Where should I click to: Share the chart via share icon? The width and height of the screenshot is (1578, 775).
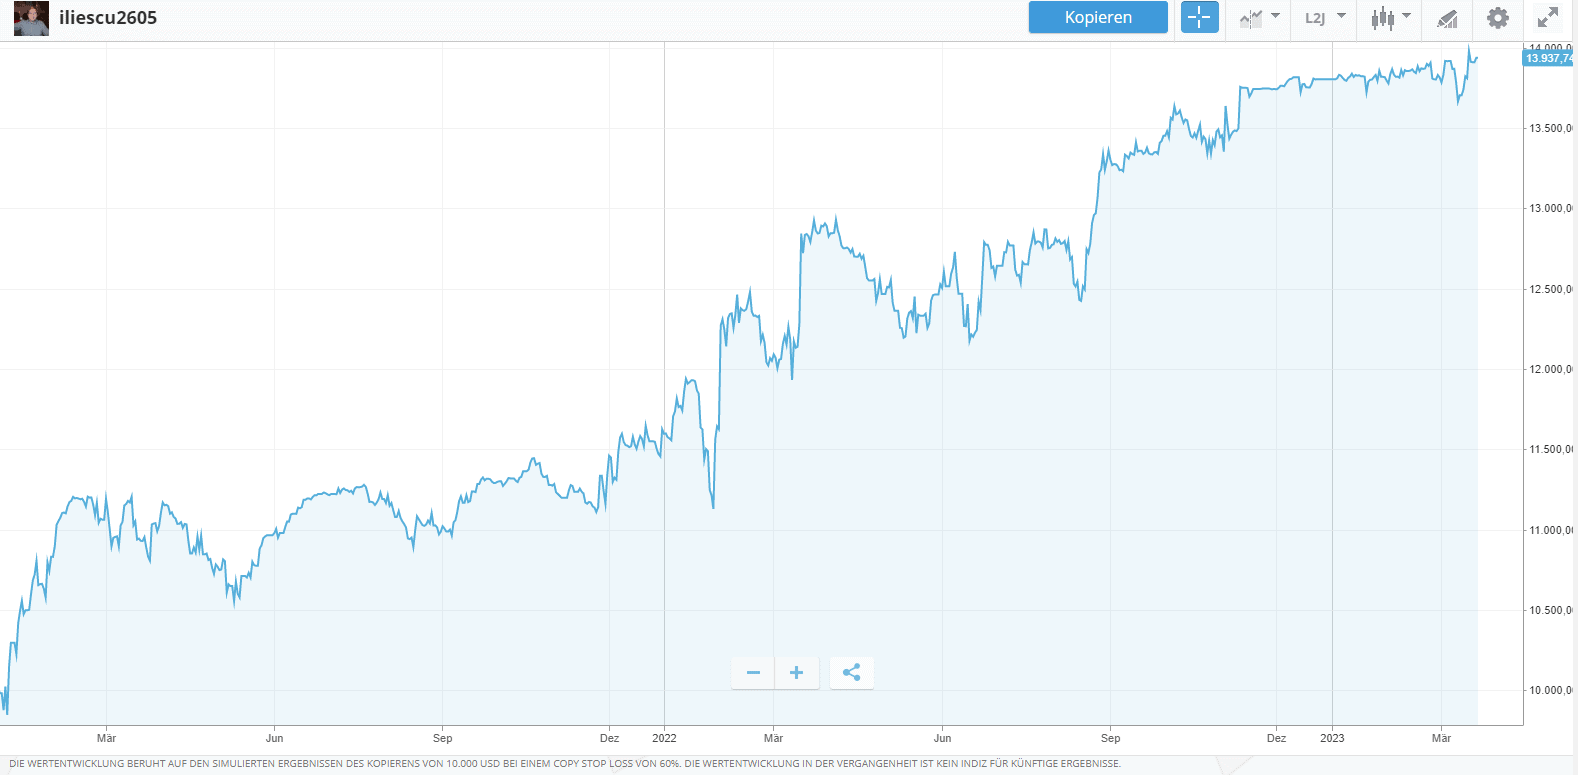tap(851, 673)
